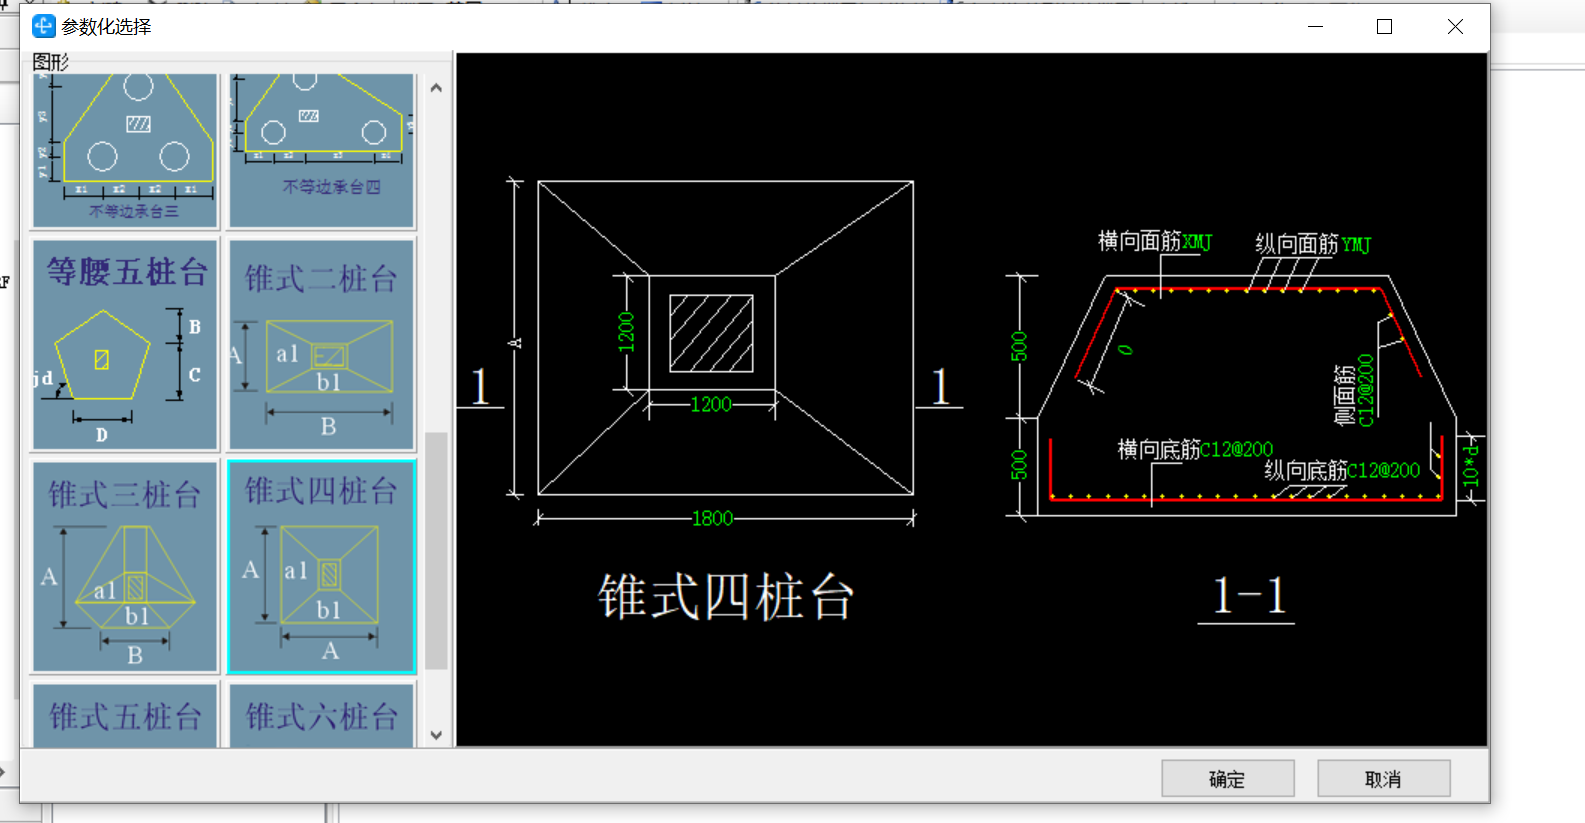
Task: Click the shape list scrollbar thumb
Action: coord(436,550)
